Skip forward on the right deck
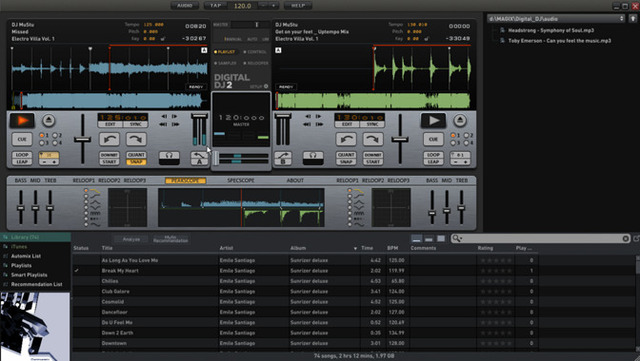 (x=319, y=124)
